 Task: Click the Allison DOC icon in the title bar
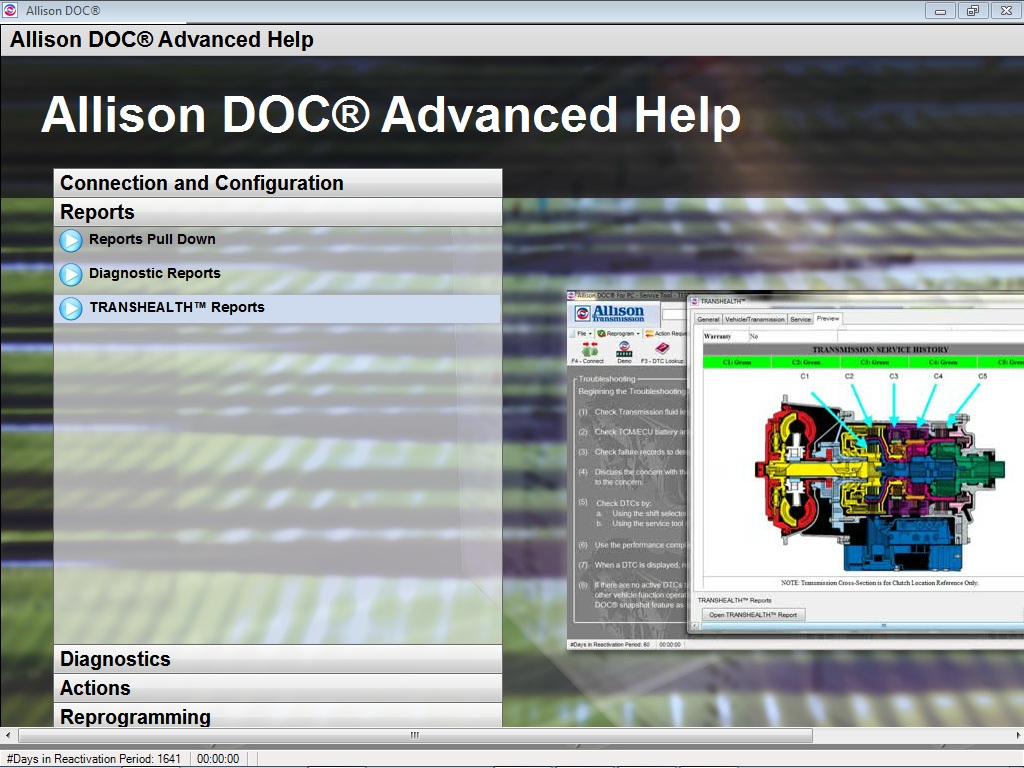point(9,10)
